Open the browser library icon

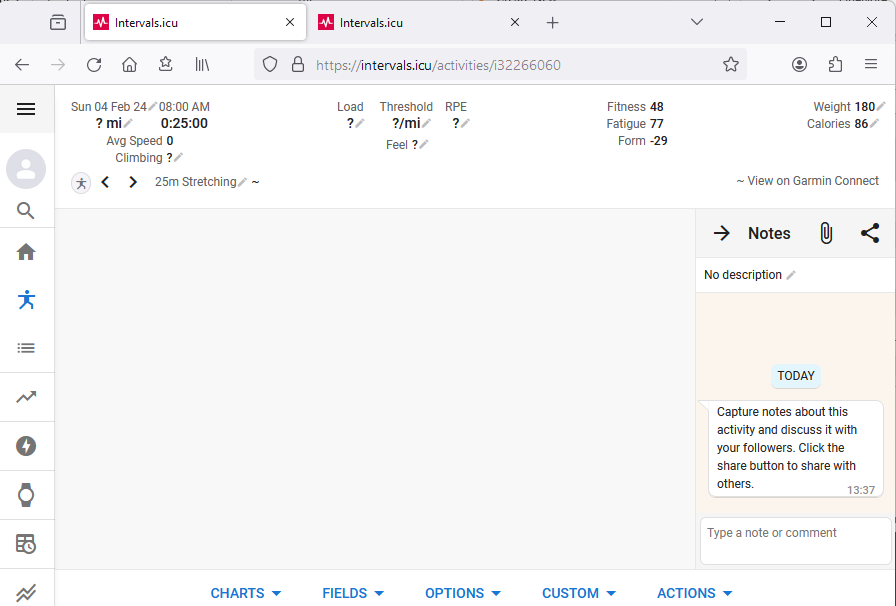[202, 65]
